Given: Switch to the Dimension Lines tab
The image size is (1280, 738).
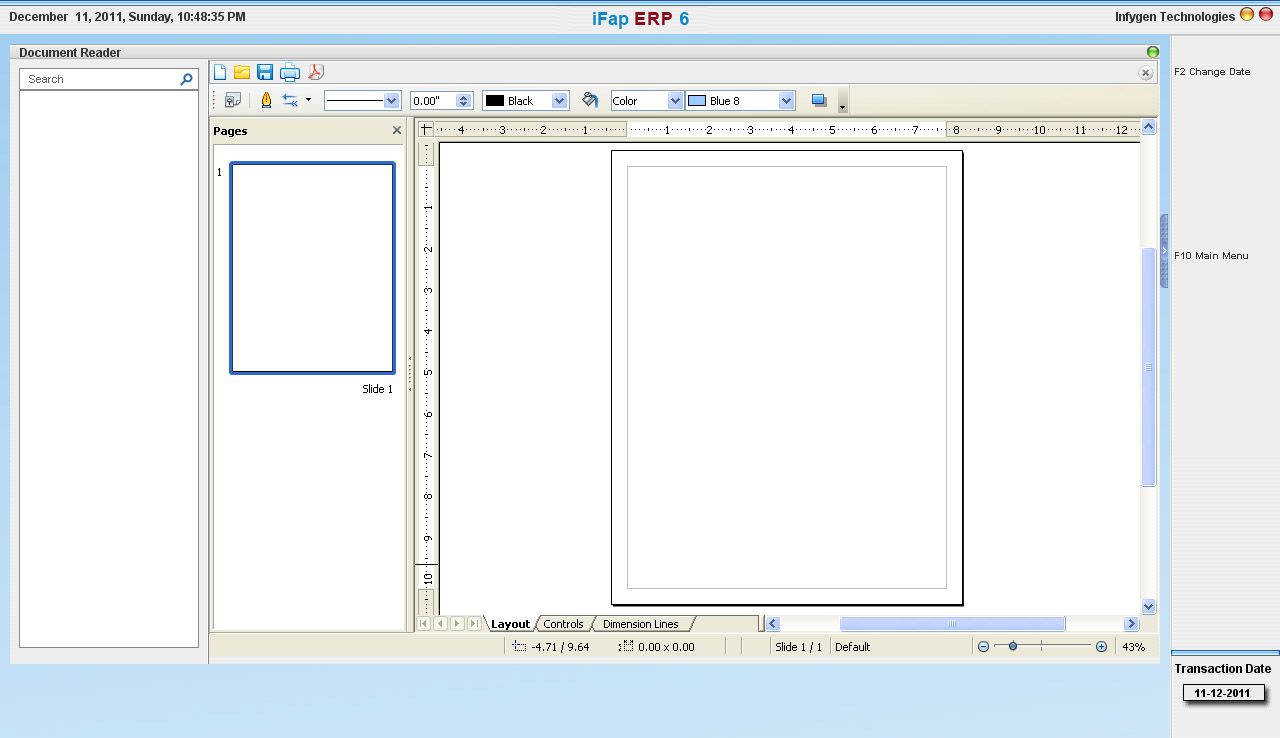Looking at the screenshot, I should point(641,624).
